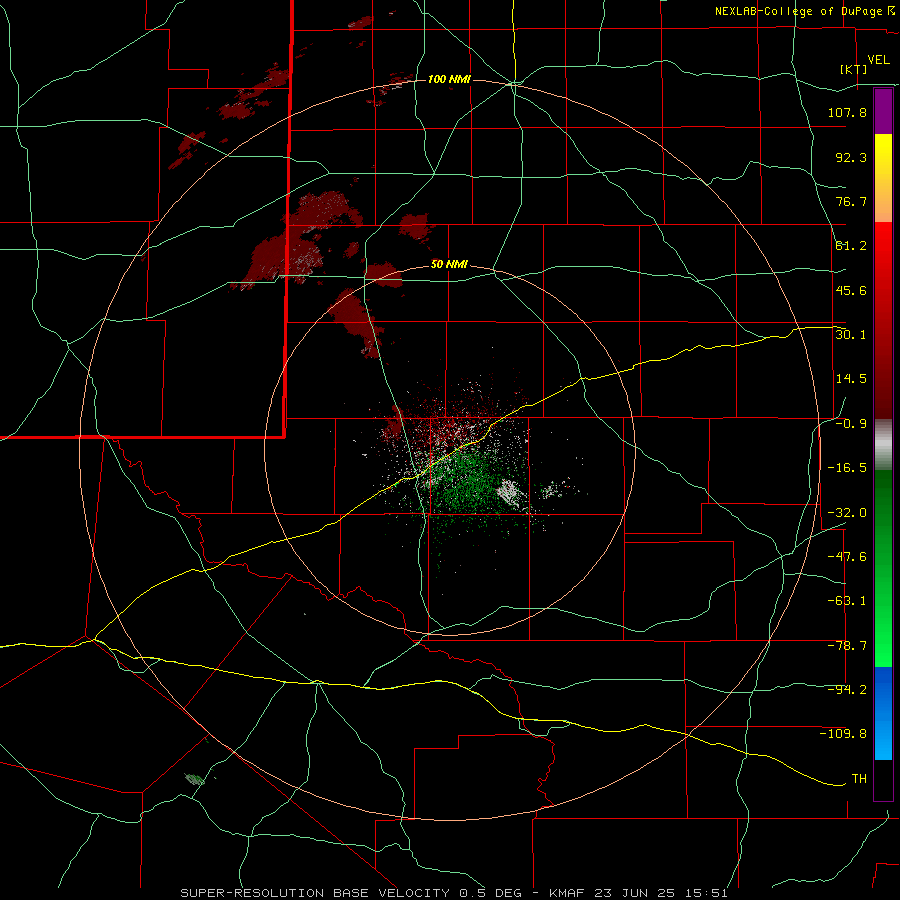Click the 30.1 velocity scale value
Image resolution: width=900 pixels, height=900 pixels.
pyautogui.click(x=851, y=335)
